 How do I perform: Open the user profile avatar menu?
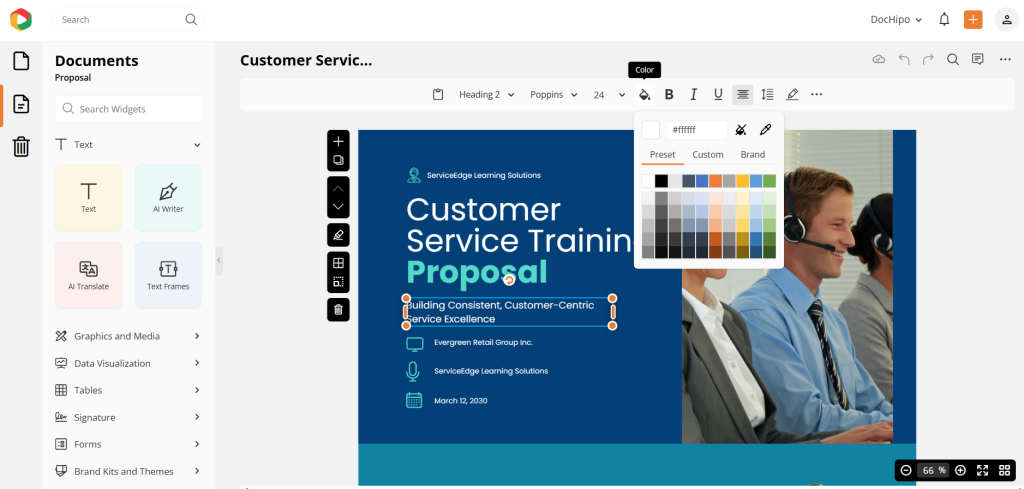coord(1006,20)
